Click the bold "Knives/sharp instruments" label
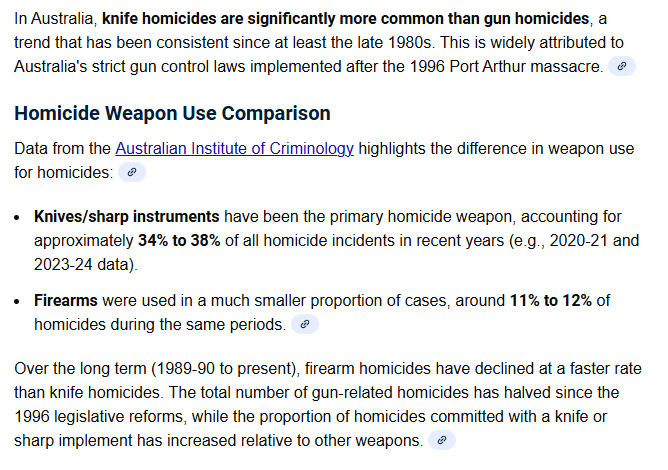This screenshot has width=668, height=470. click(x=127, y=216)
